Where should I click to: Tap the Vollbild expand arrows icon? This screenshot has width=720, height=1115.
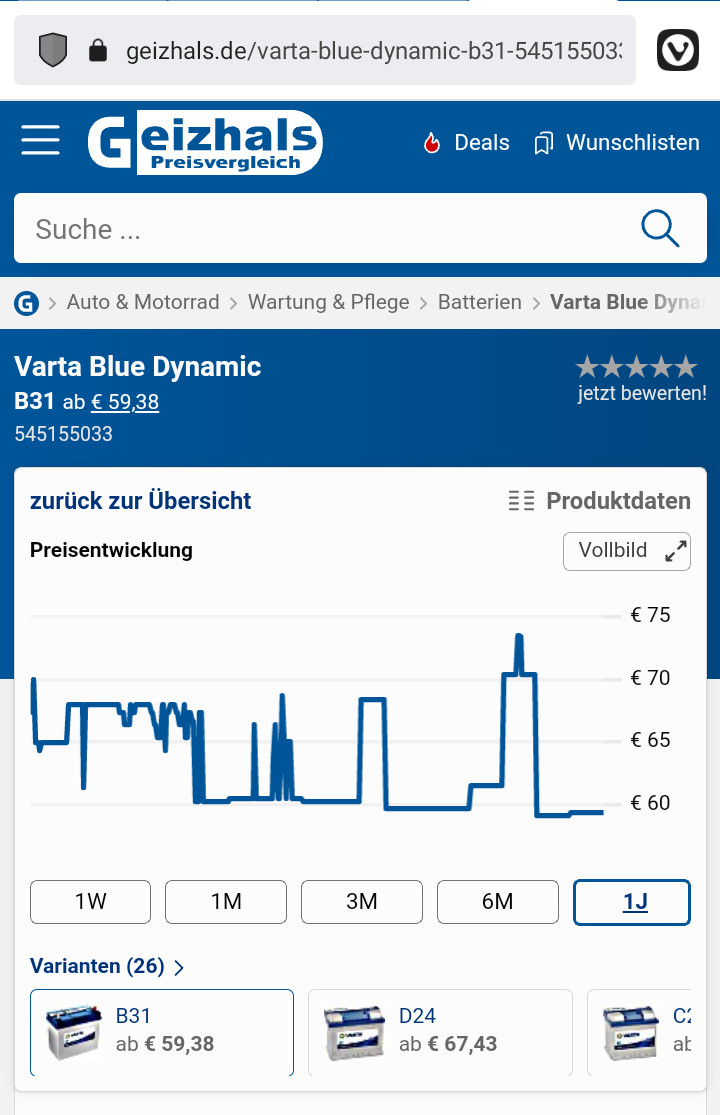pyautogui.click(x=676, y=551)
